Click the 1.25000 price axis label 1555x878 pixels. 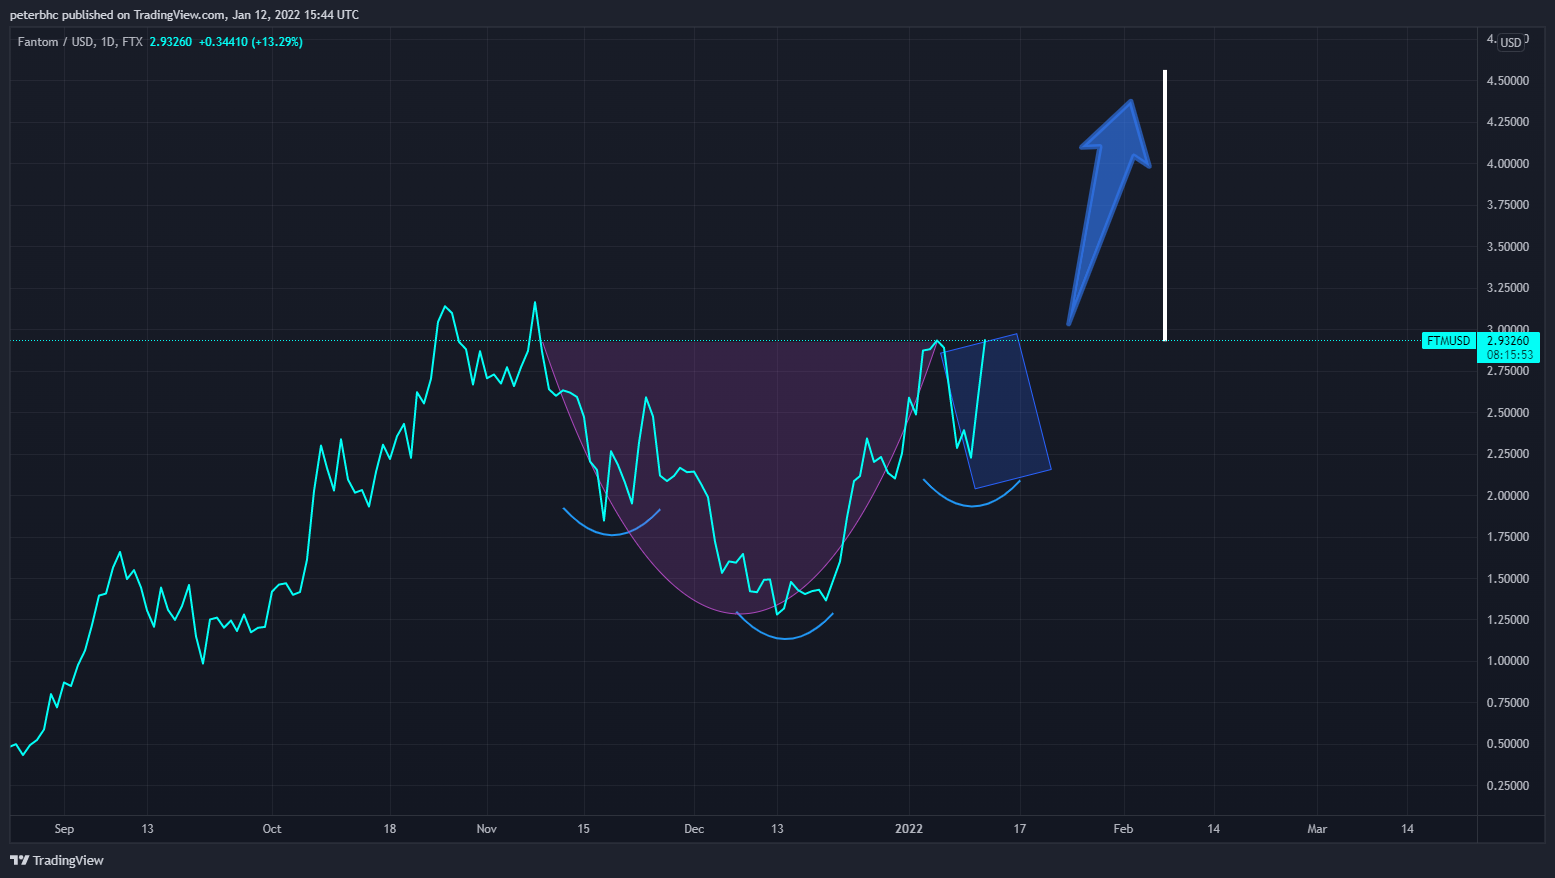pos(1508,620)
